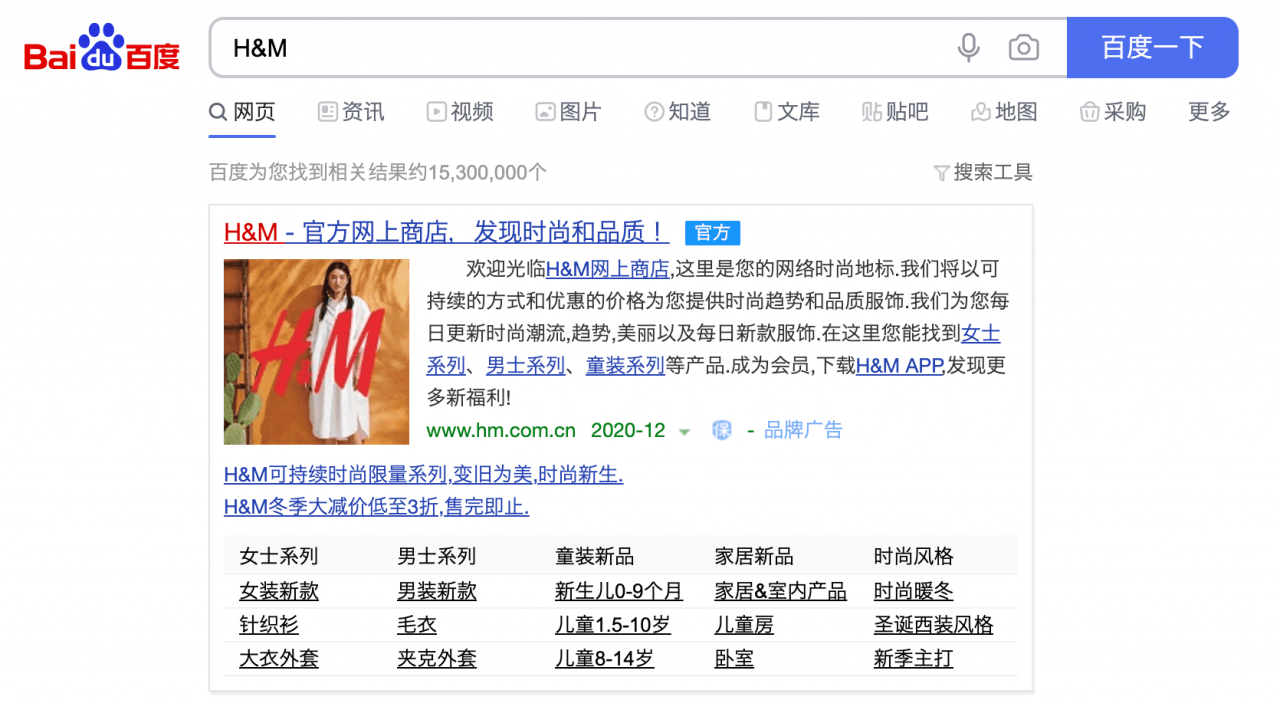Image resolution: width=1280 pixels, height=710 pixels.
Task: Open the H&M model thumbnail image
Action: (316, 352)
